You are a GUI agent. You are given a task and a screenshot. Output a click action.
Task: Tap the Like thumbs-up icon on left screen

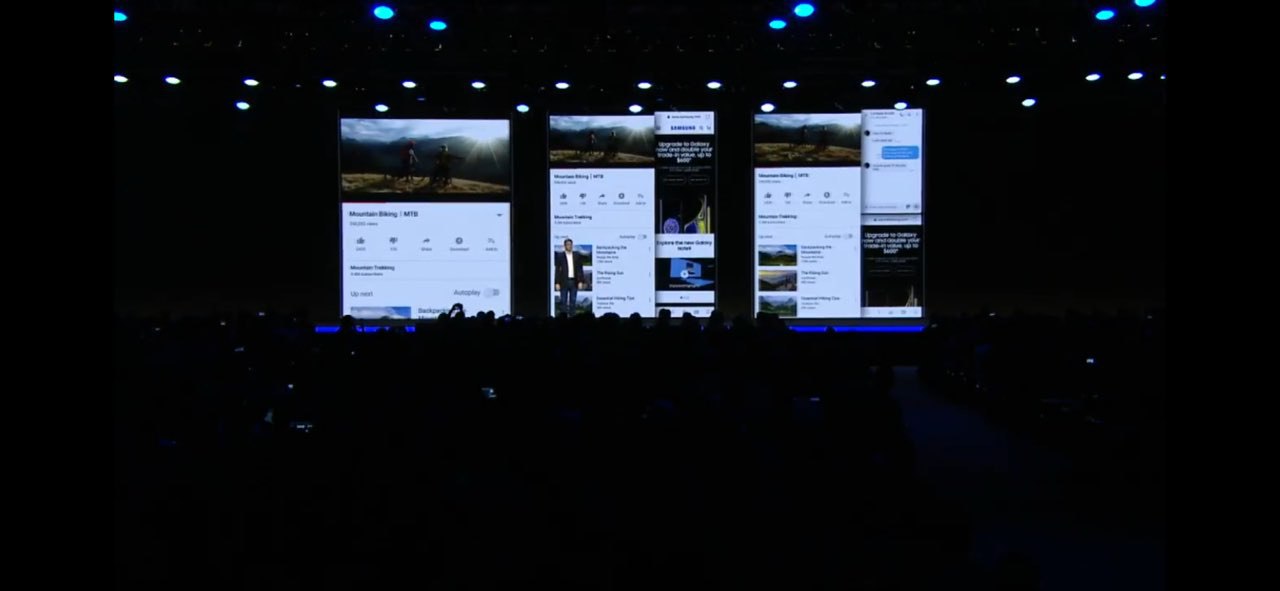(x=361, y=240)
